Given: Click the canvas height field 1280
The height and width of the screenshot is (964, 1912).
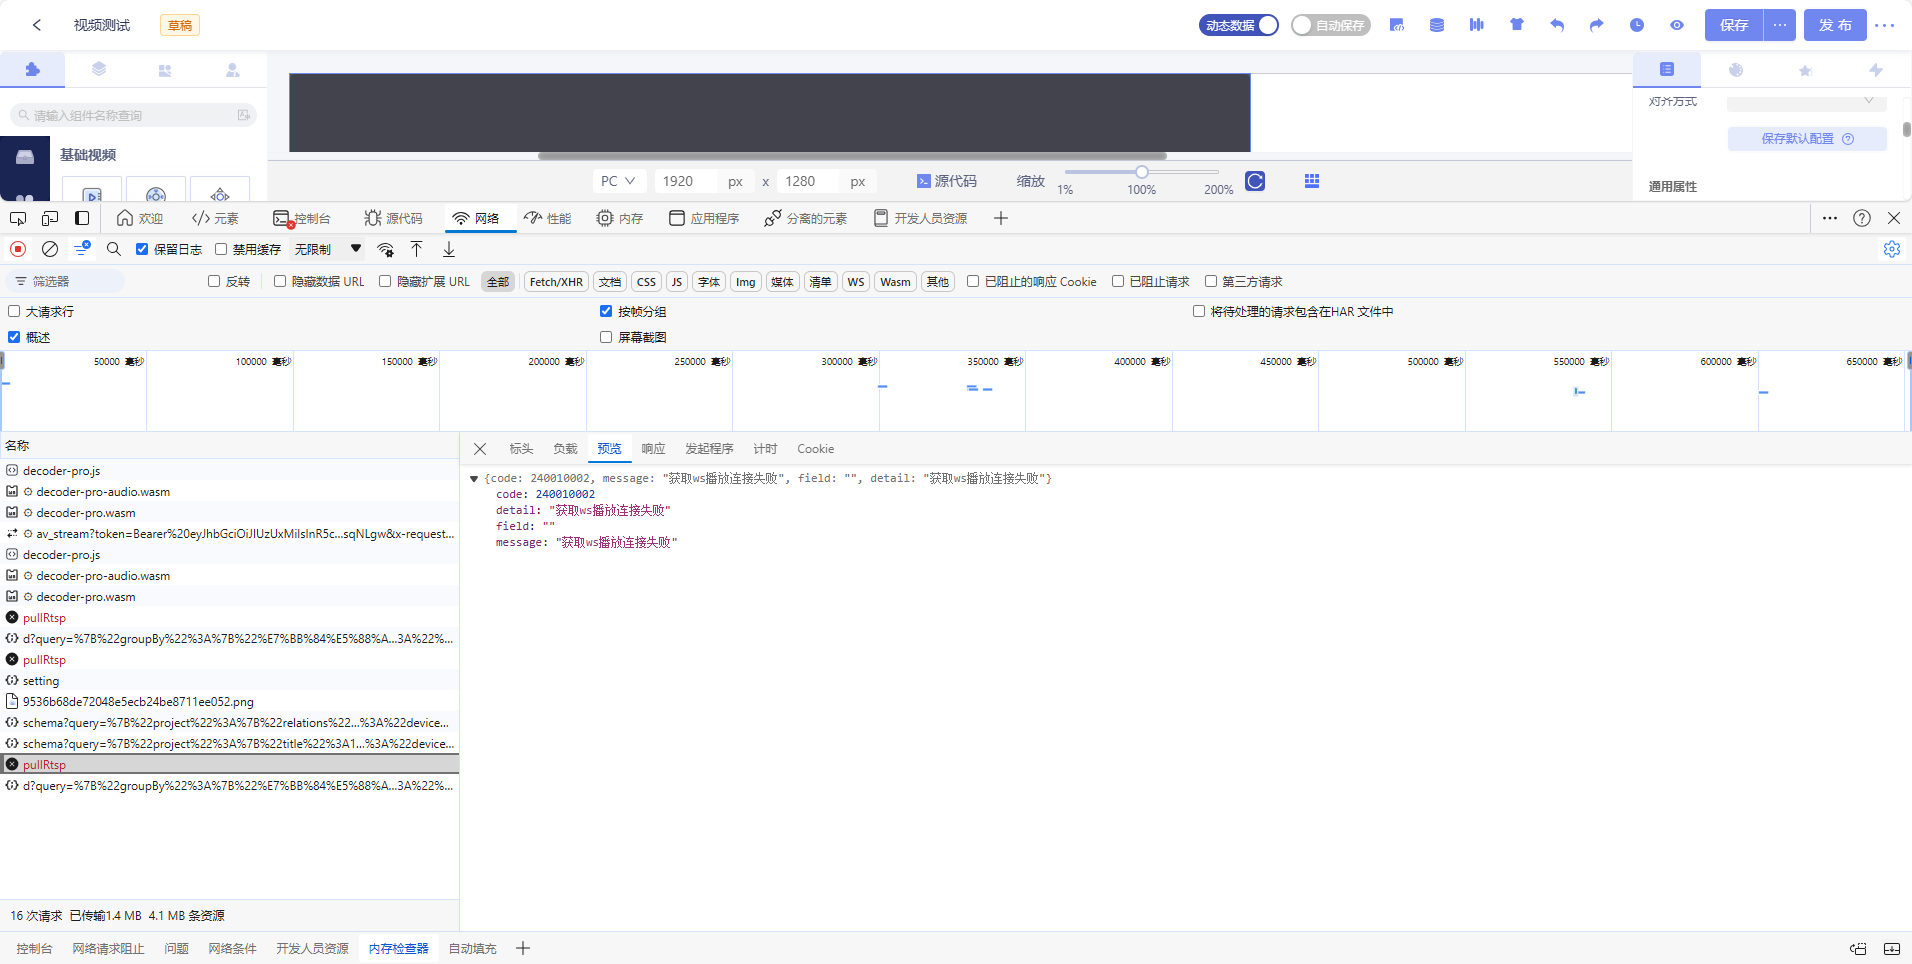Looking at the screenshot, I should 808,181.
